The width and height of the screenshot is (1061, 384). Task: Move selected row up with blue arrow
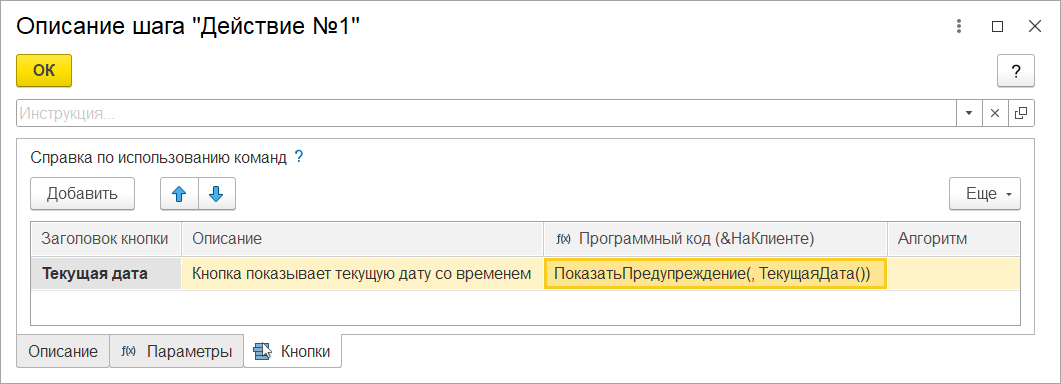point(179,194)
